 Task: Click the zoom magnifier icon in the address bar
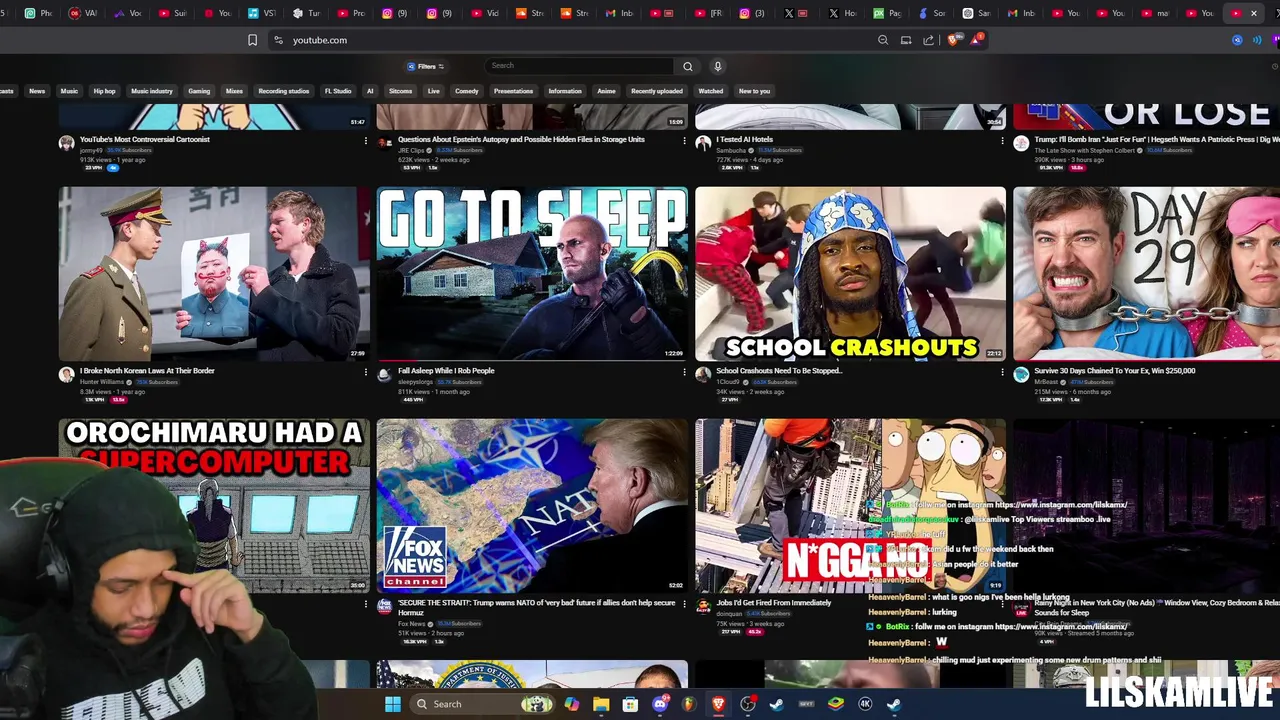point(883,40)
